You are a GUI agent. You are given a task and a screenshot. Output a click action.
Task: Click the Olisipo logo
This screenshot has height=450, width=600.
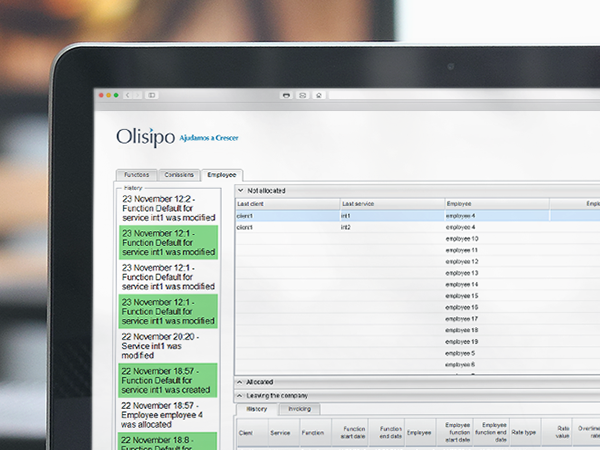(x=145, y=138)
